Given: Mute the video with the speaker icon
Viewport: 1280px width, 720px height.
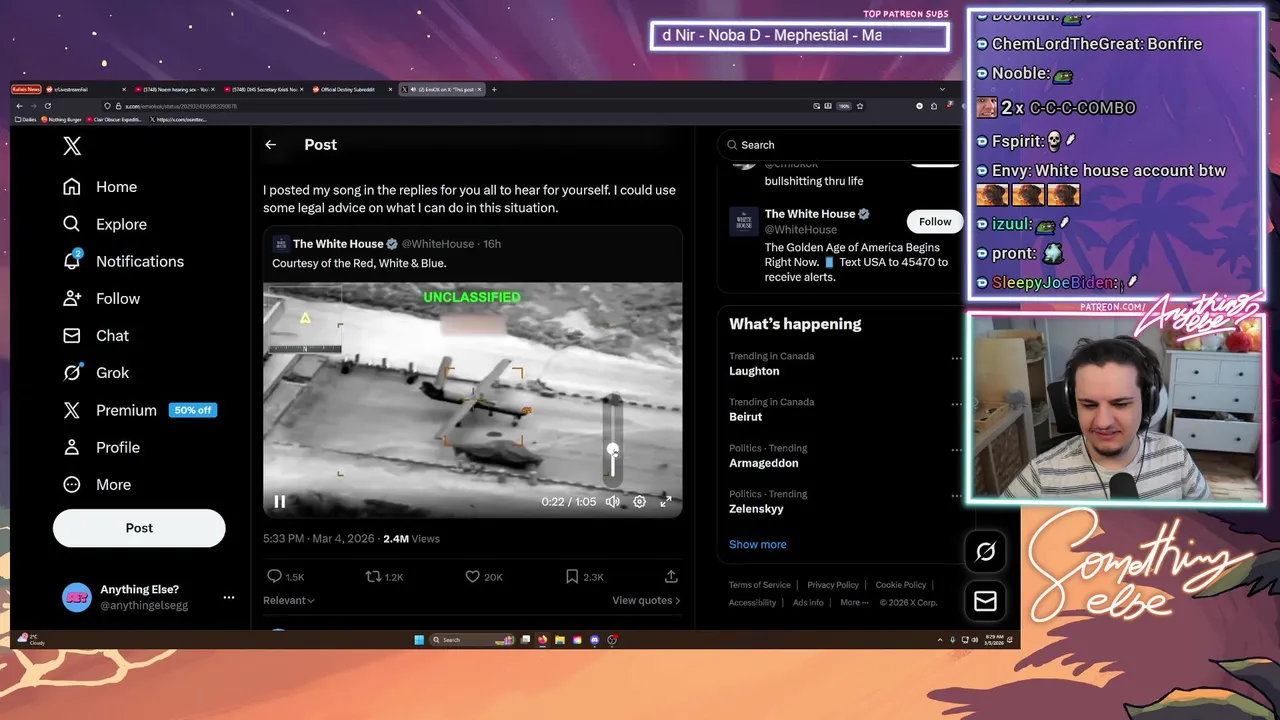Looking at the screenshot, I should point(613,502).
